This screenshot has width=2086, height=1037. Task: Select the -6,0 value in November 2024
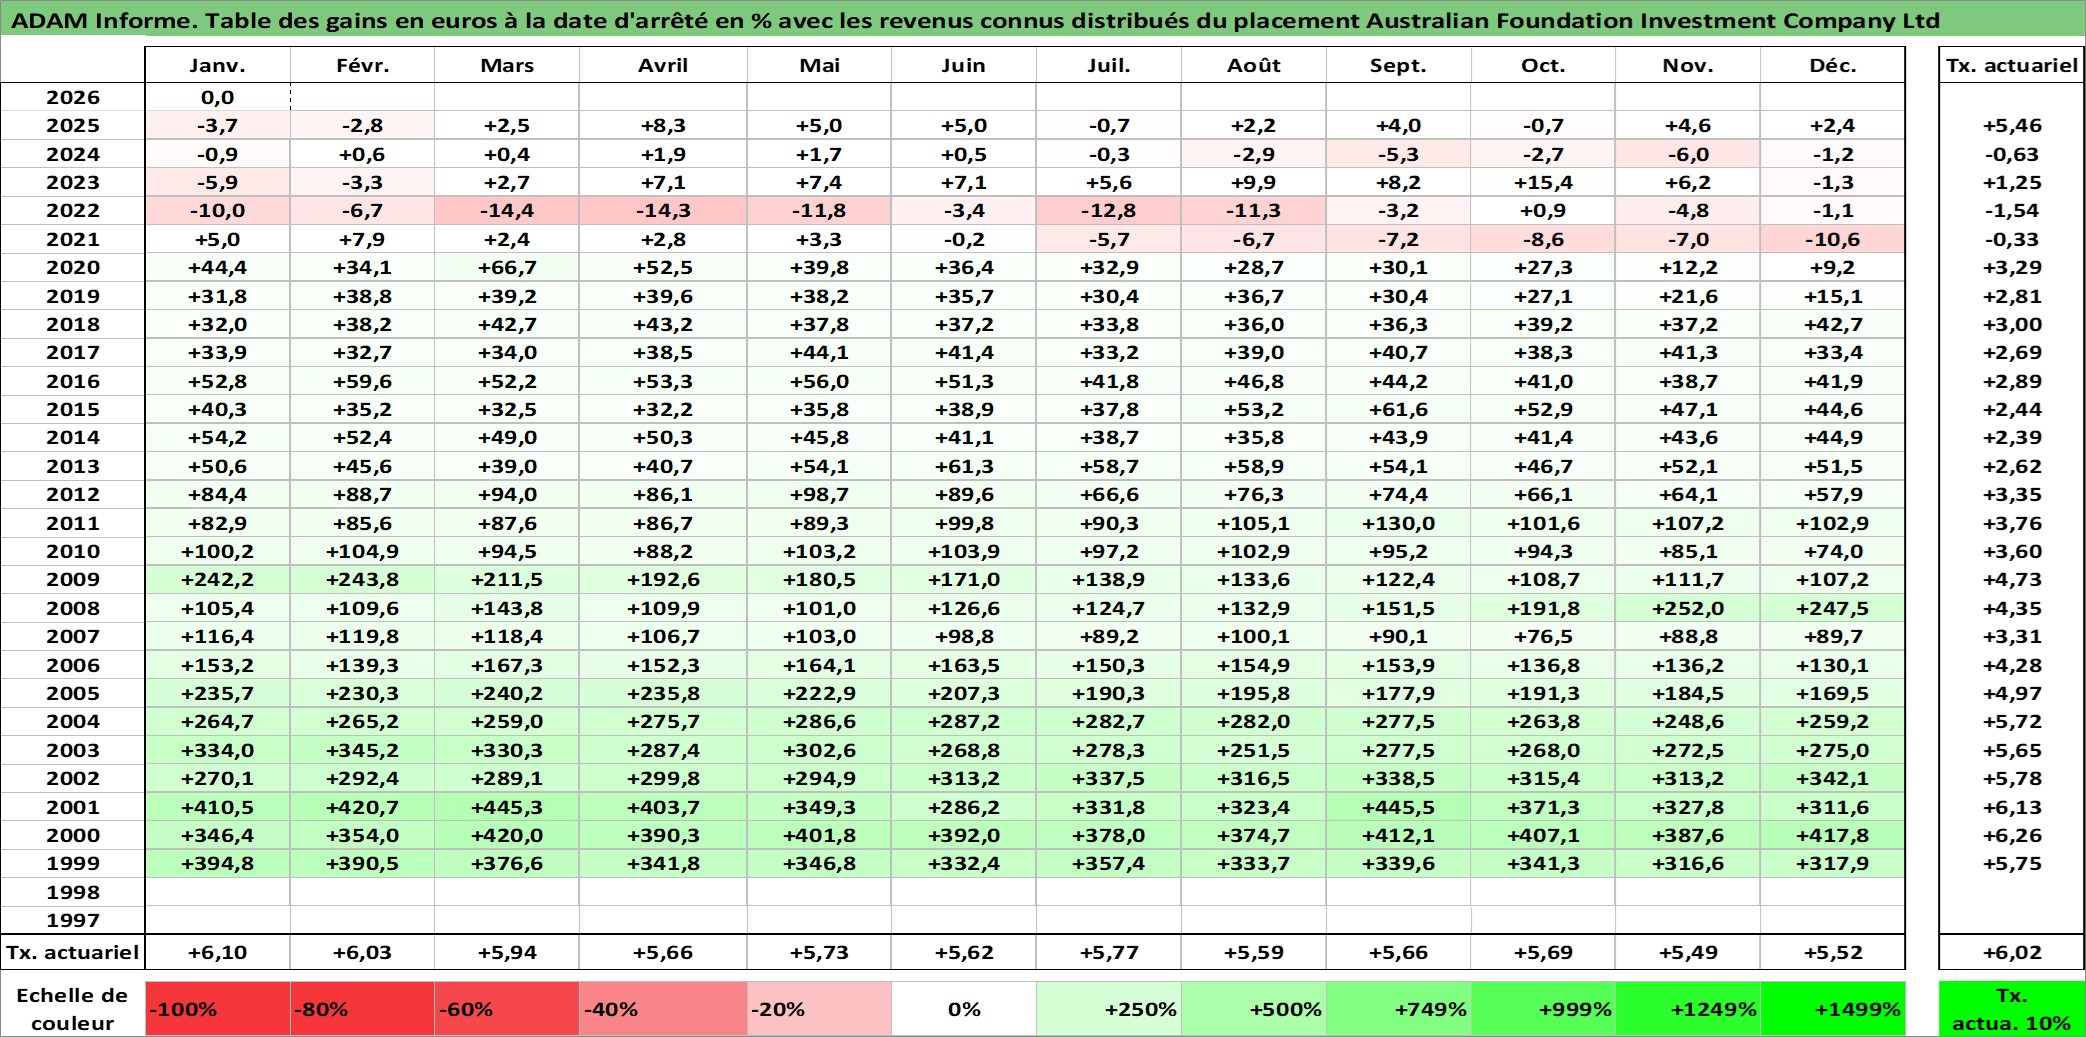(x=1688, y=154)
